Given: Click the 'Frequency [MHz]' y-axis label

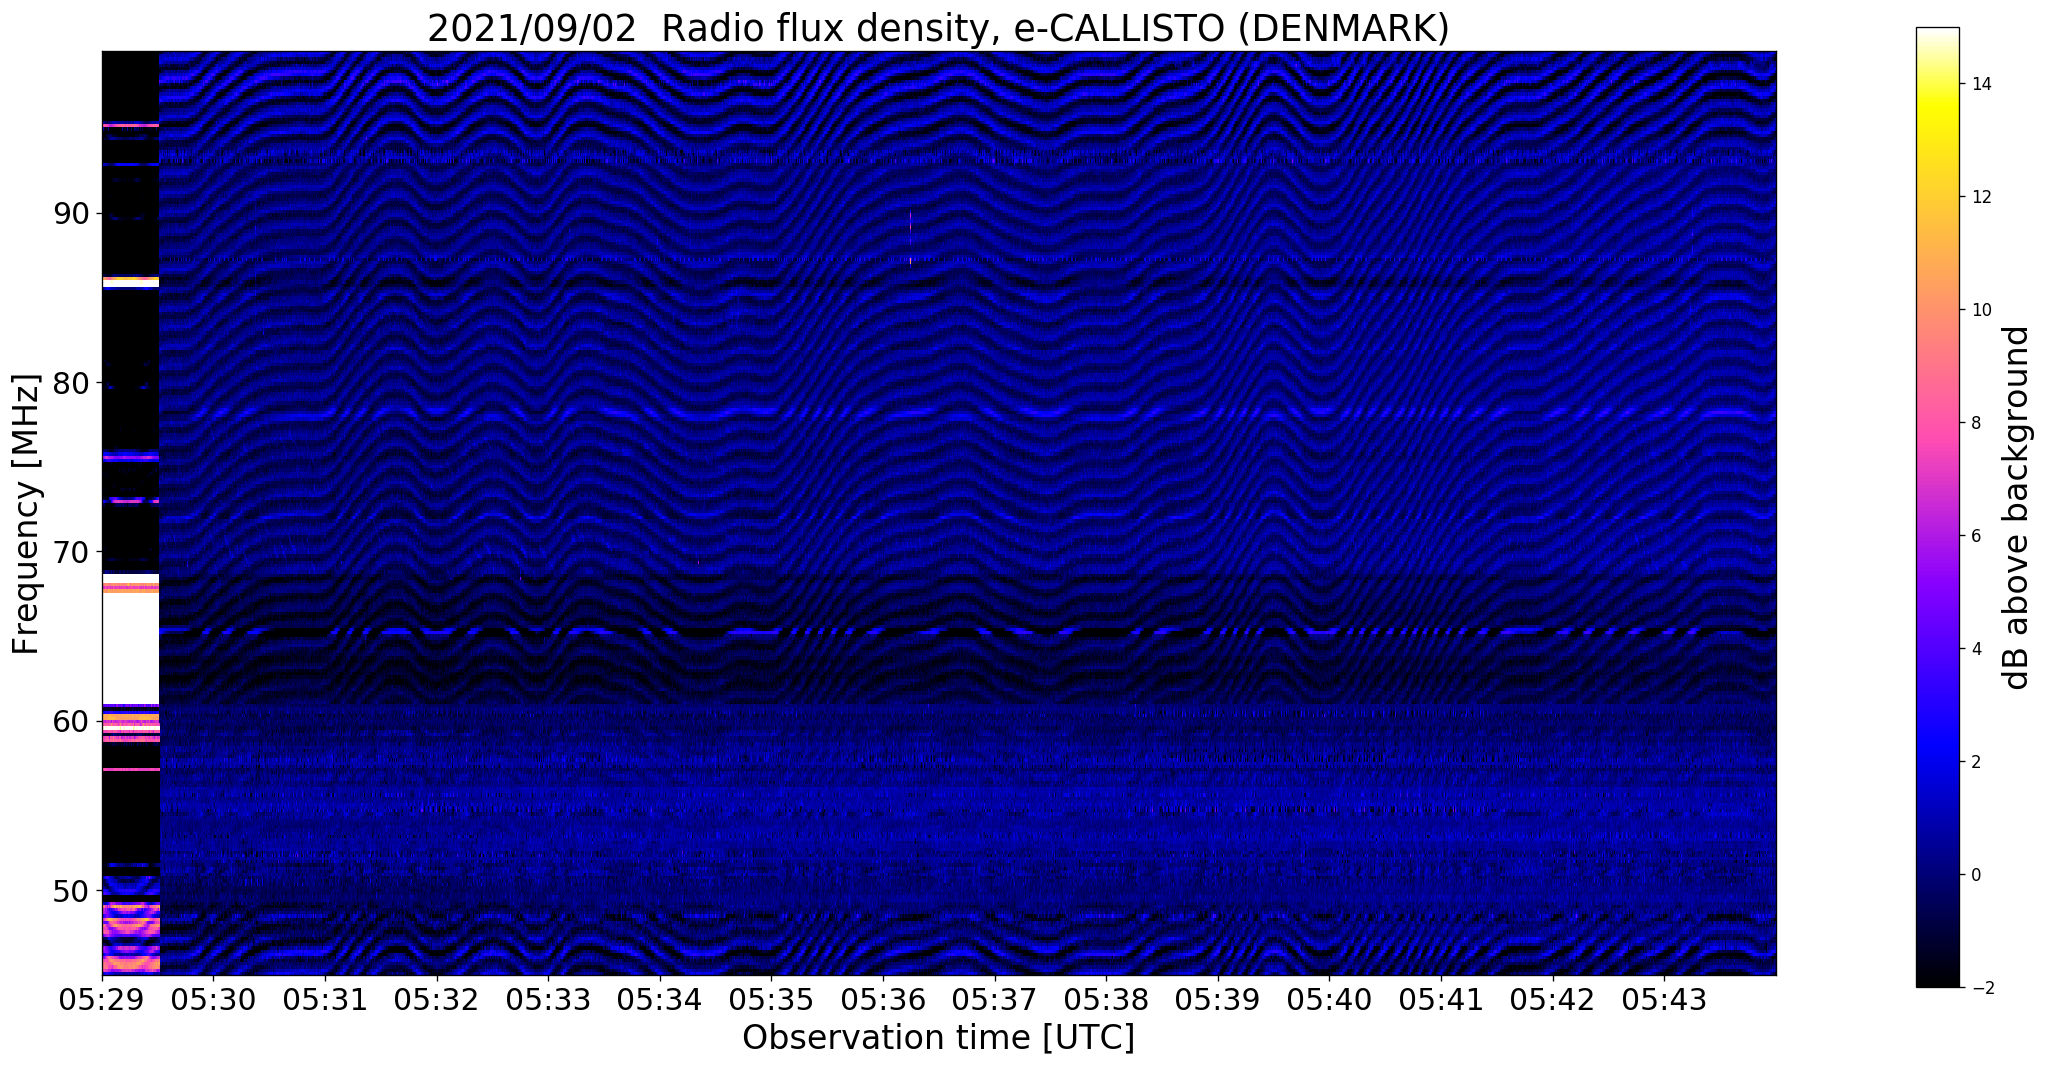Looking at the screenshot, I should point(27,514).
